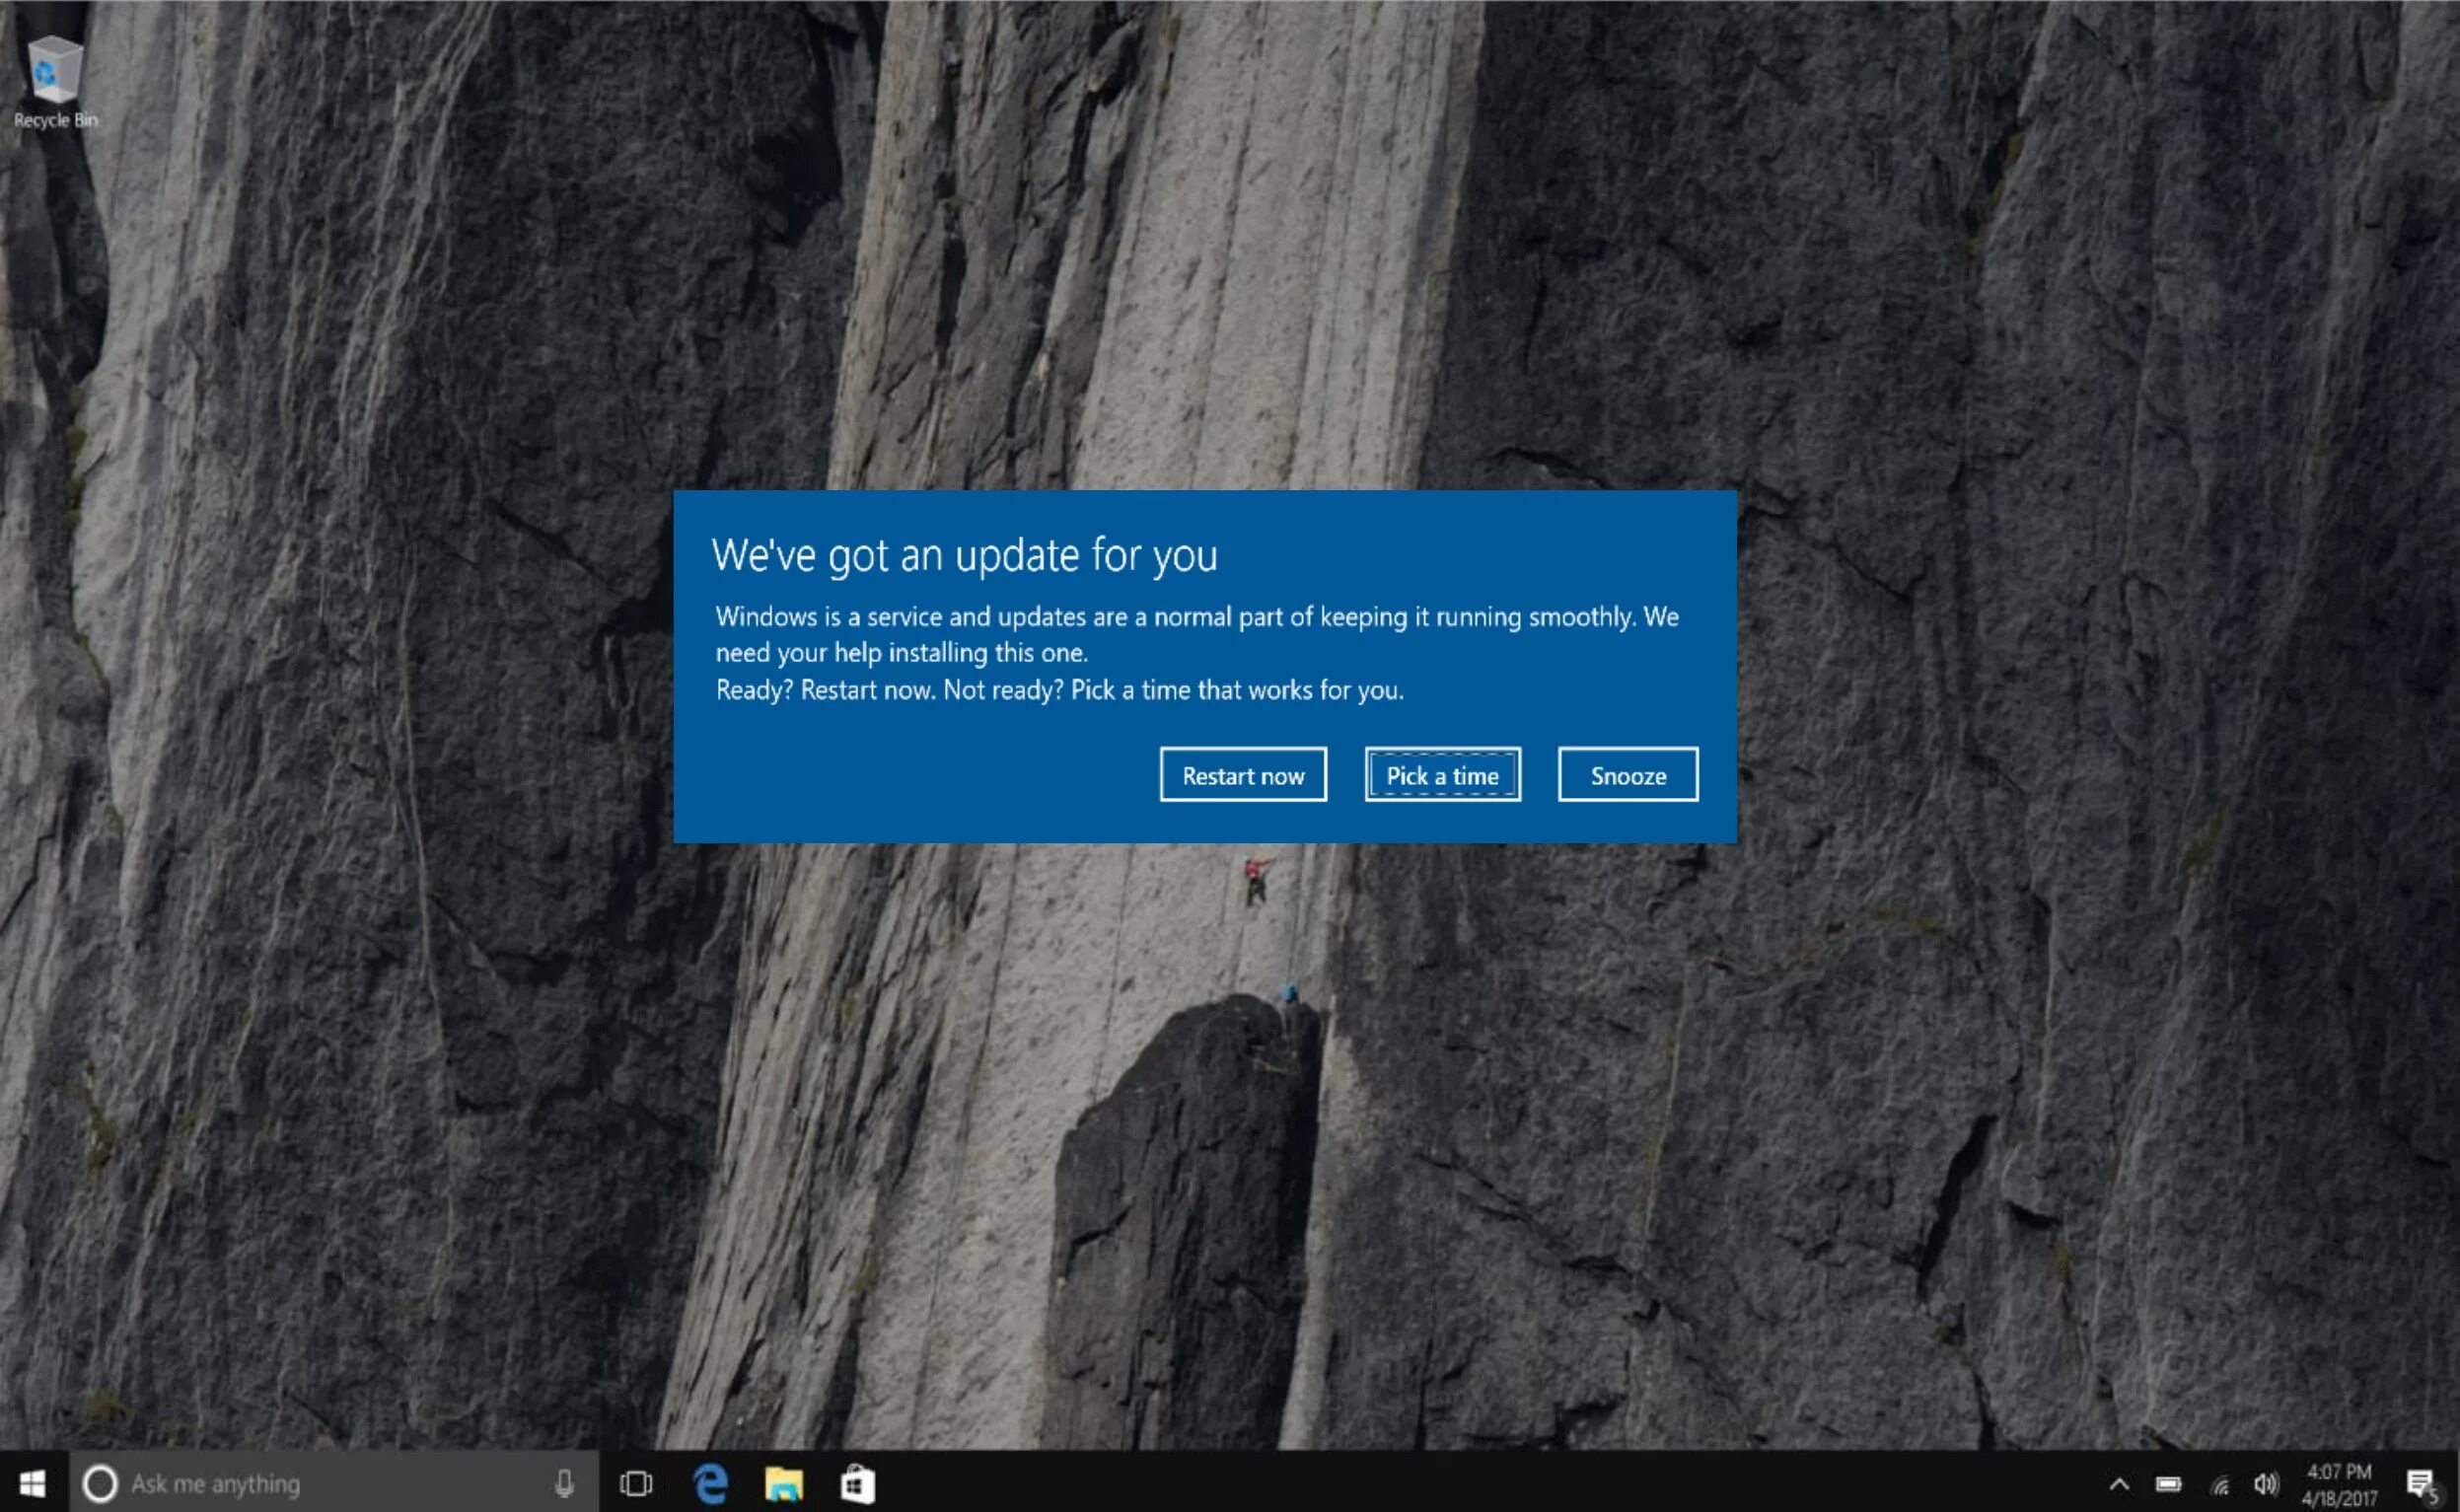Click Restart now in update dialog

(x=1243, y=775)
